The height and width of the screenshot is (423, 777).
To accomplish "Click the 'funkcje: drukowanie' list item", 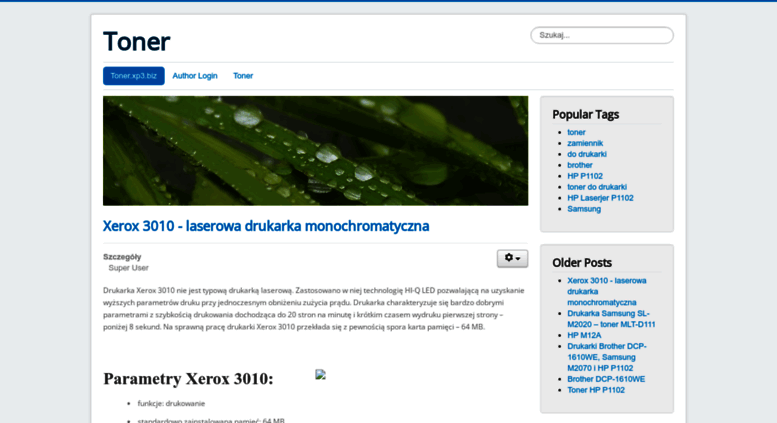I will (x=171, y=403).
